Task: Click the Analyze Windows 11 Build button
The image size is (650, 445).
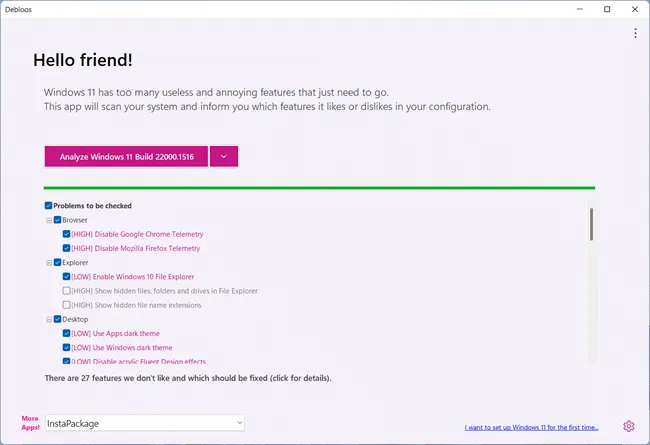Action: click(x=126, y=157)
